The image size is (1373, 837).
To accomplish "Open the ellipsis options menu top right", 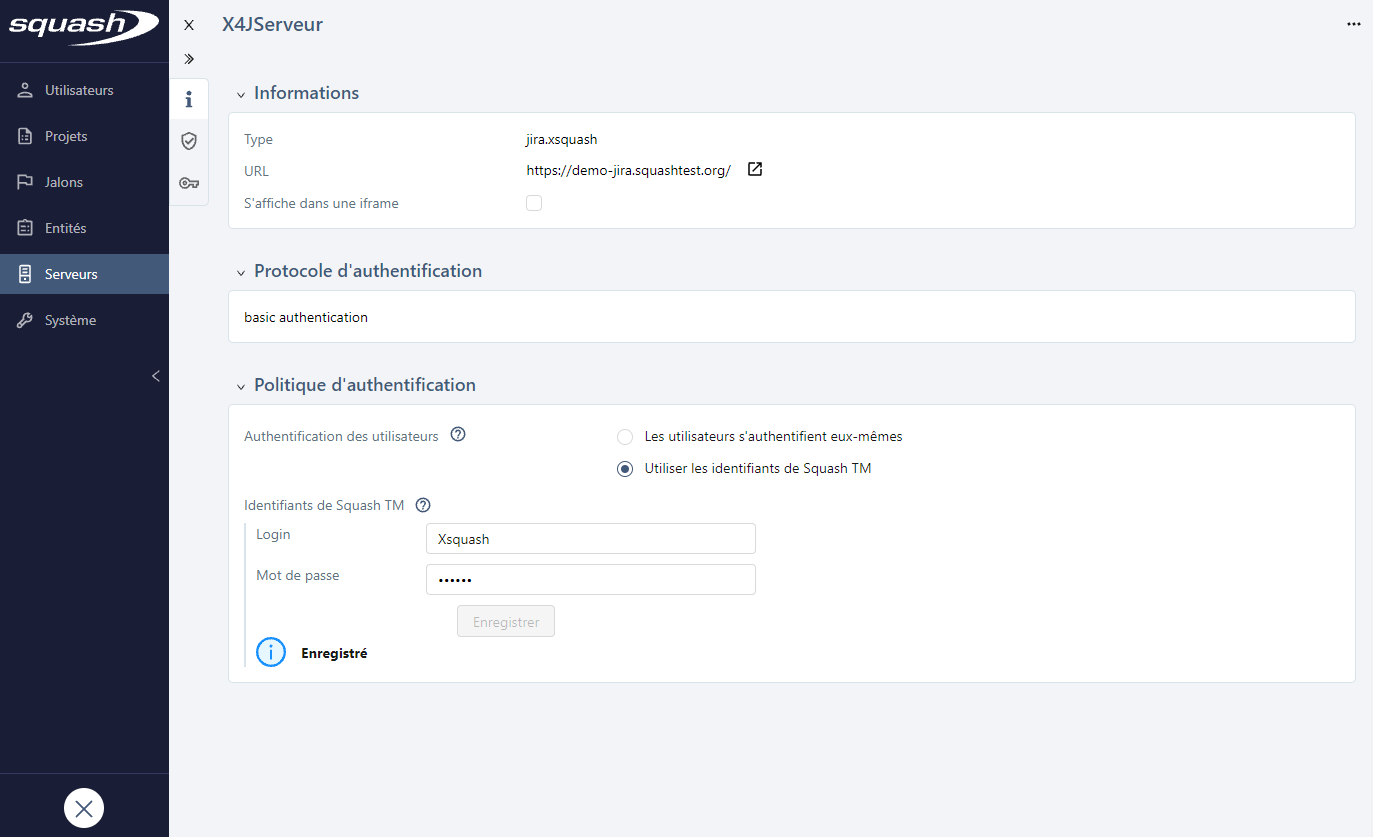I will click(x=1354, y=23).
